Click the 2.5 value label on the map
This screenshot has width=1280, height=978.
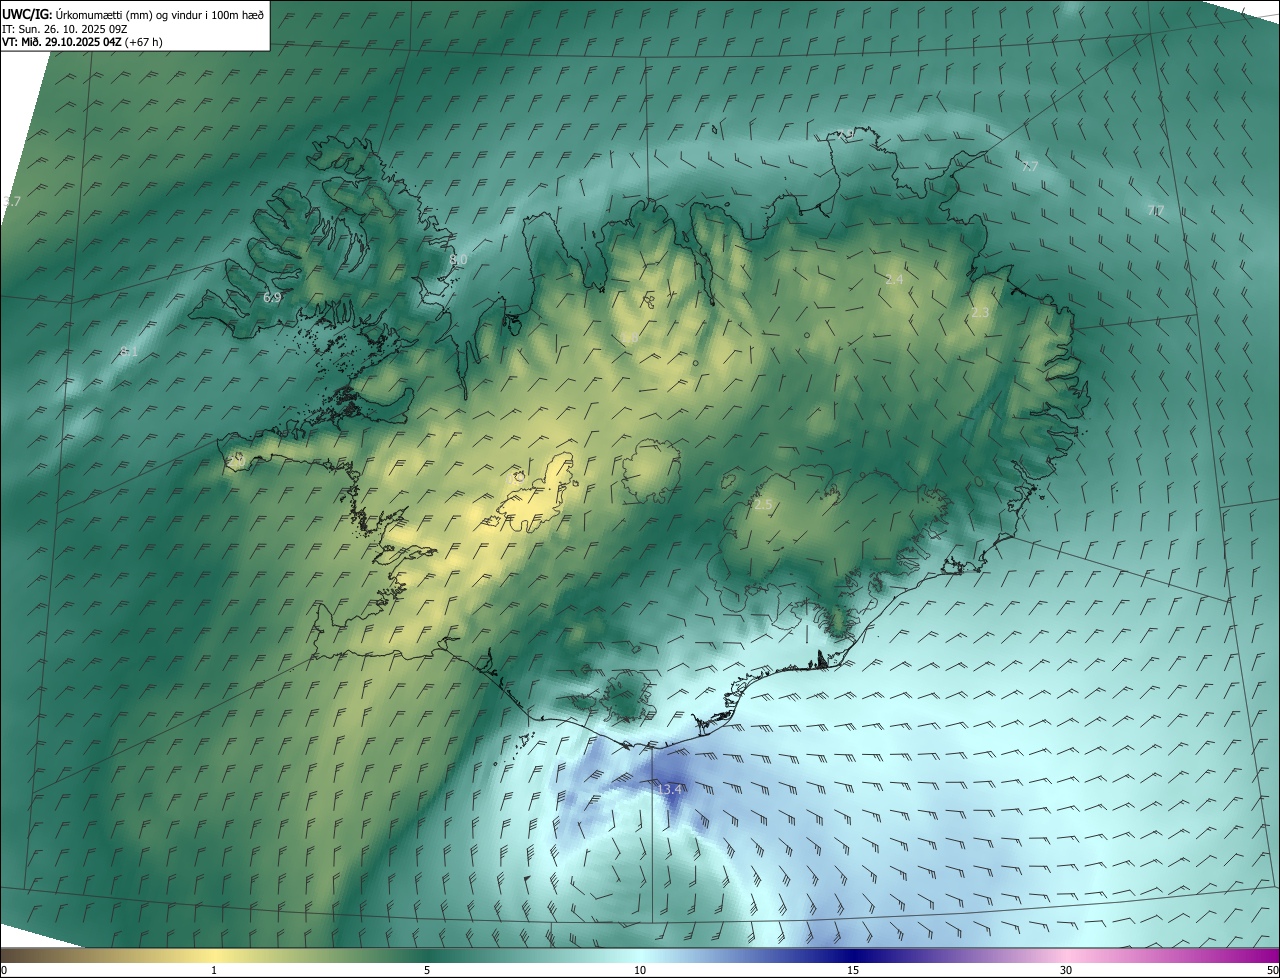point(763,505)
